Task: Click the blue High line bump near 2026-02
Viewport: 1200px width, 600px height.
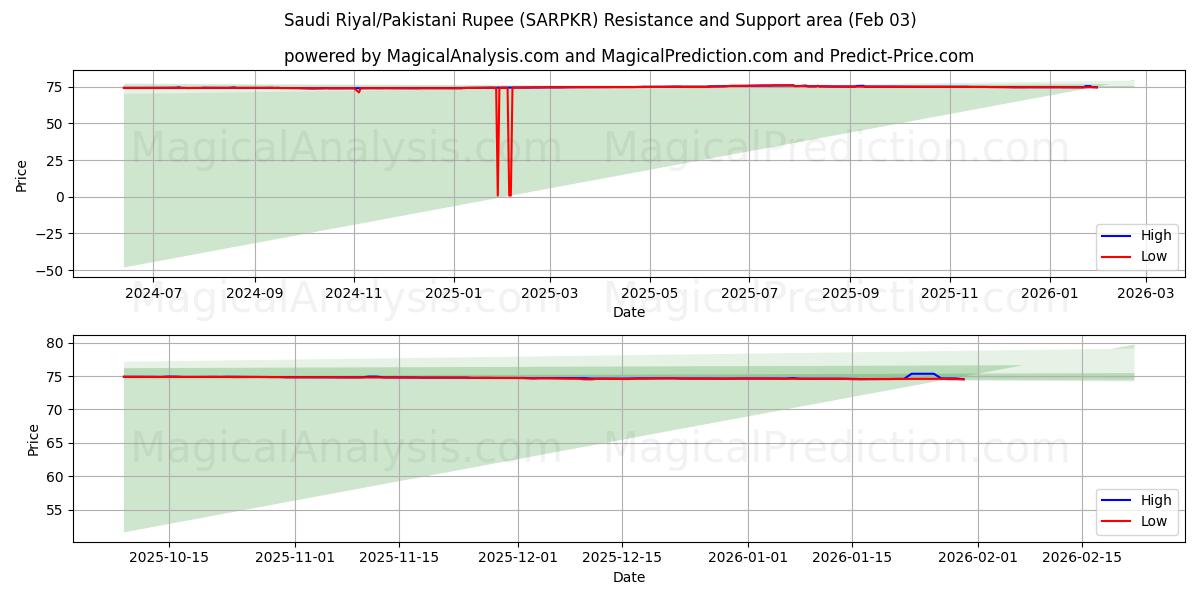Action: click(x=920, y=374)
